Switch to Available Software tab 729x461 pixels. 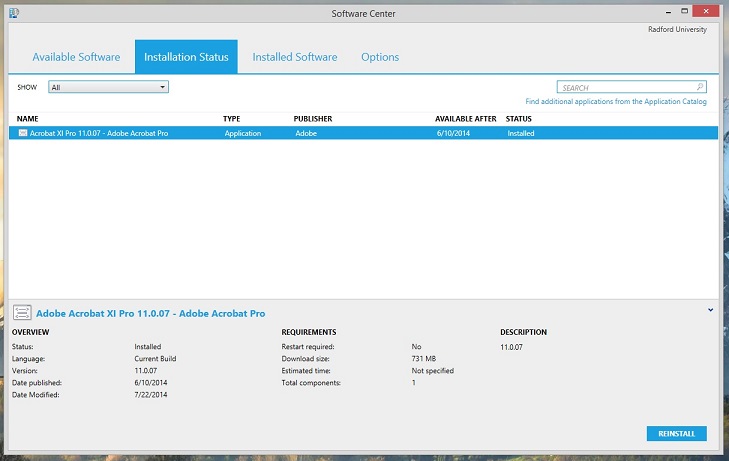[x=76, y=57]
